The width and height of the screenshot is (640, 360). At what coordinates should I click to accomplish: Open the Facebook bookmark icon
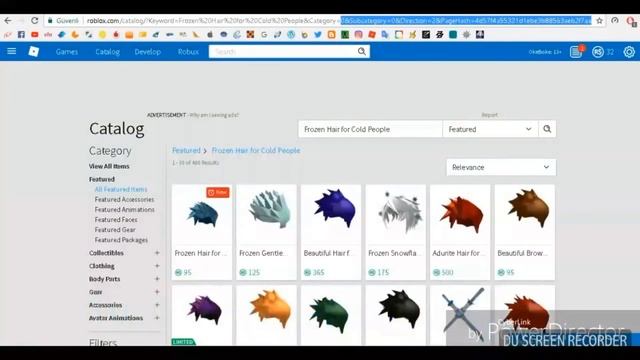pyautogui.click(x=21, y=35)
